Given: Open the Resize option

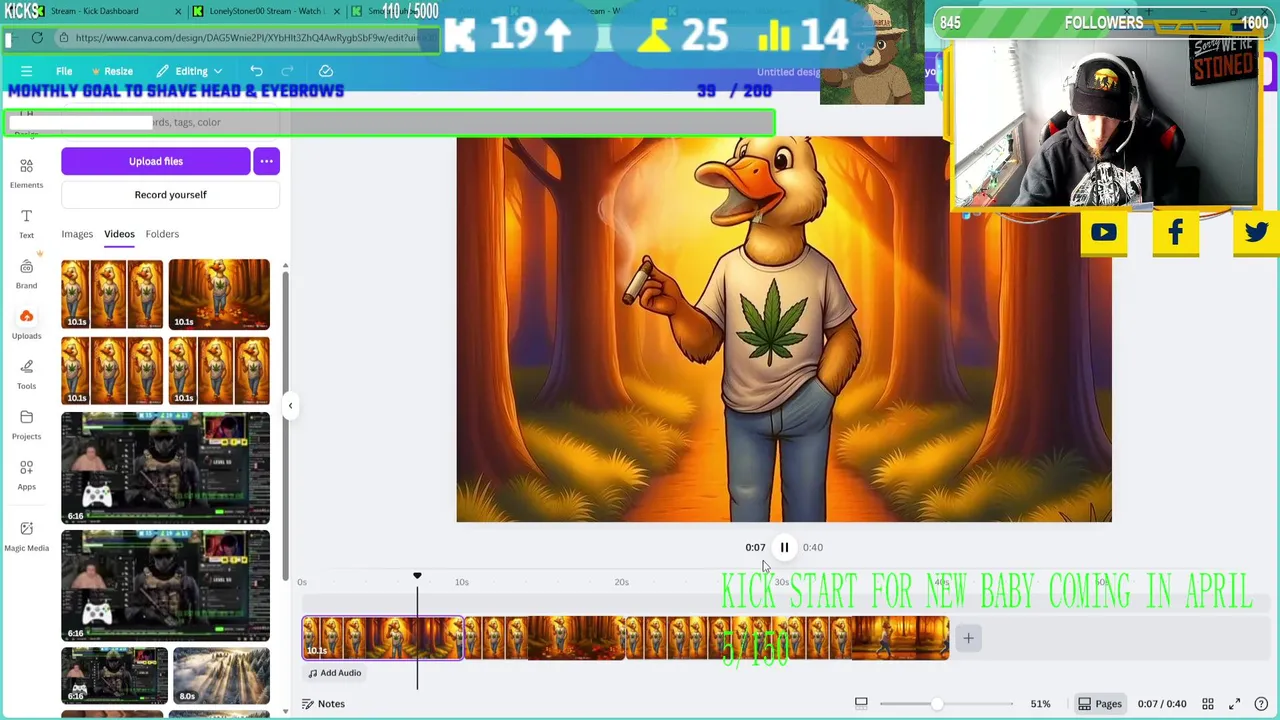Looking at the screenshot, I should click(x=112, y=71).
